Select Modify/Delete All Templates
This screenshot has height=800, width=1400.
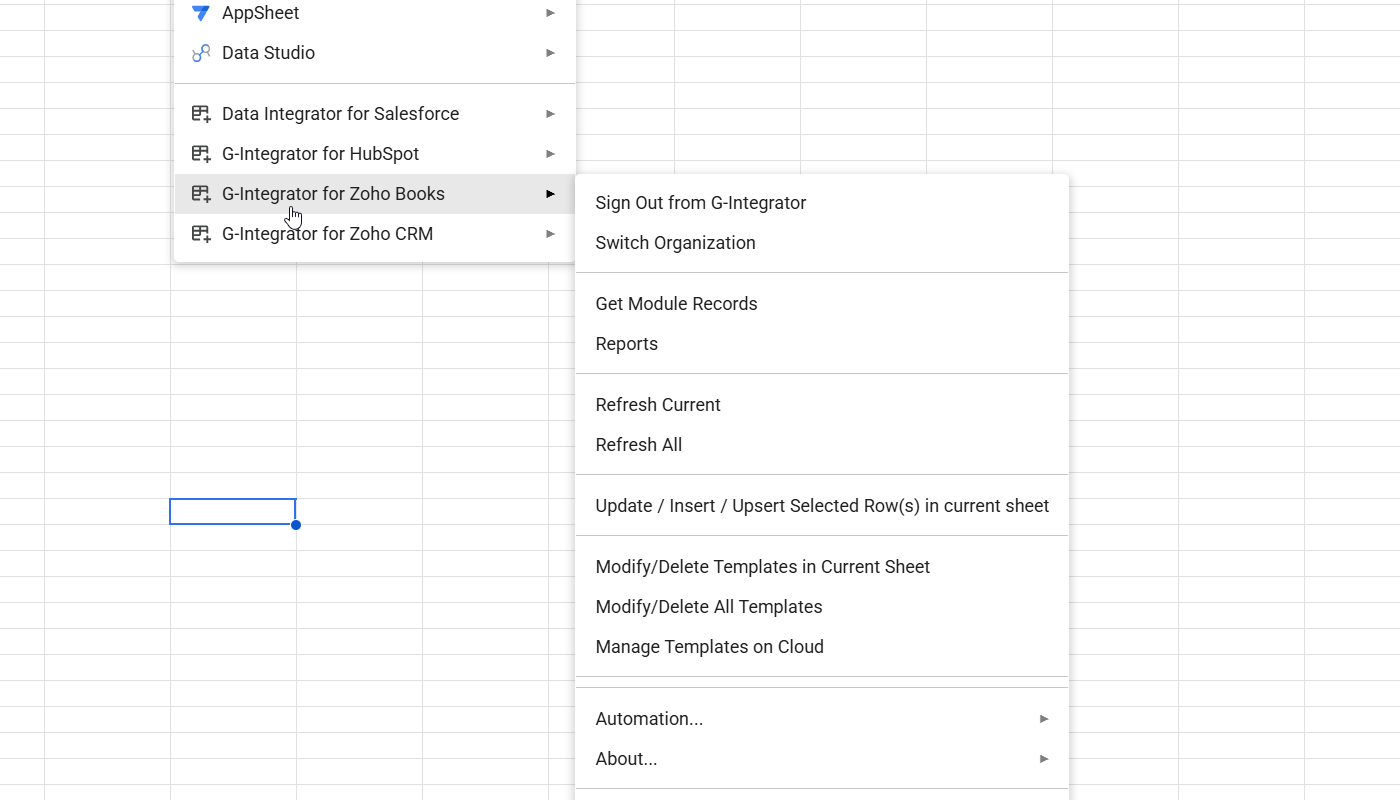click(x=822, y=607)
